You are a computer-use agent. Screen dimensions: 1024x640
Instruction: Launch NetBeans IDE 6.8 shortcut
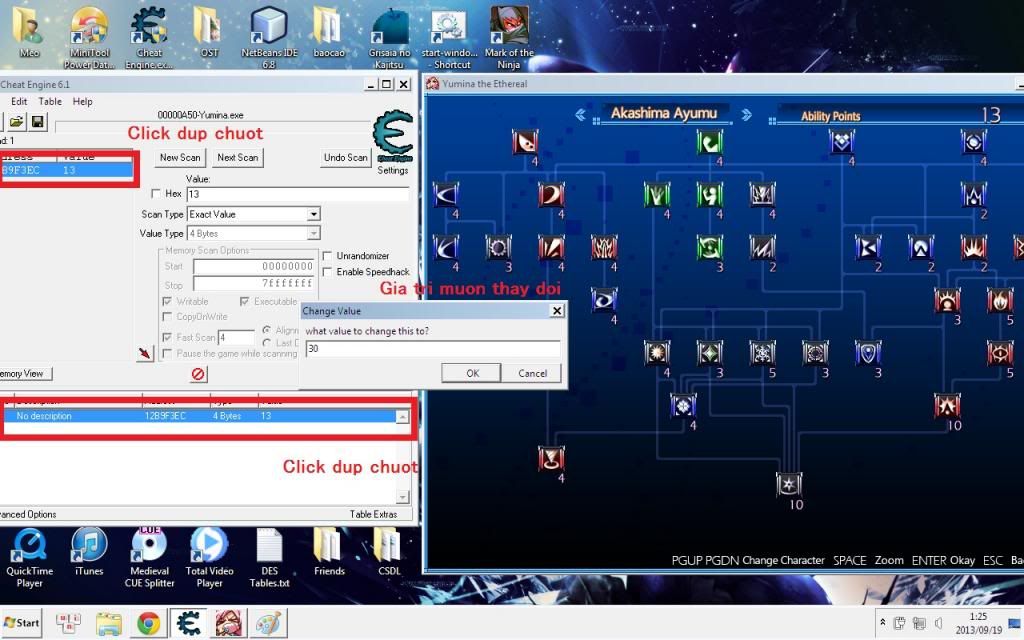269,38
